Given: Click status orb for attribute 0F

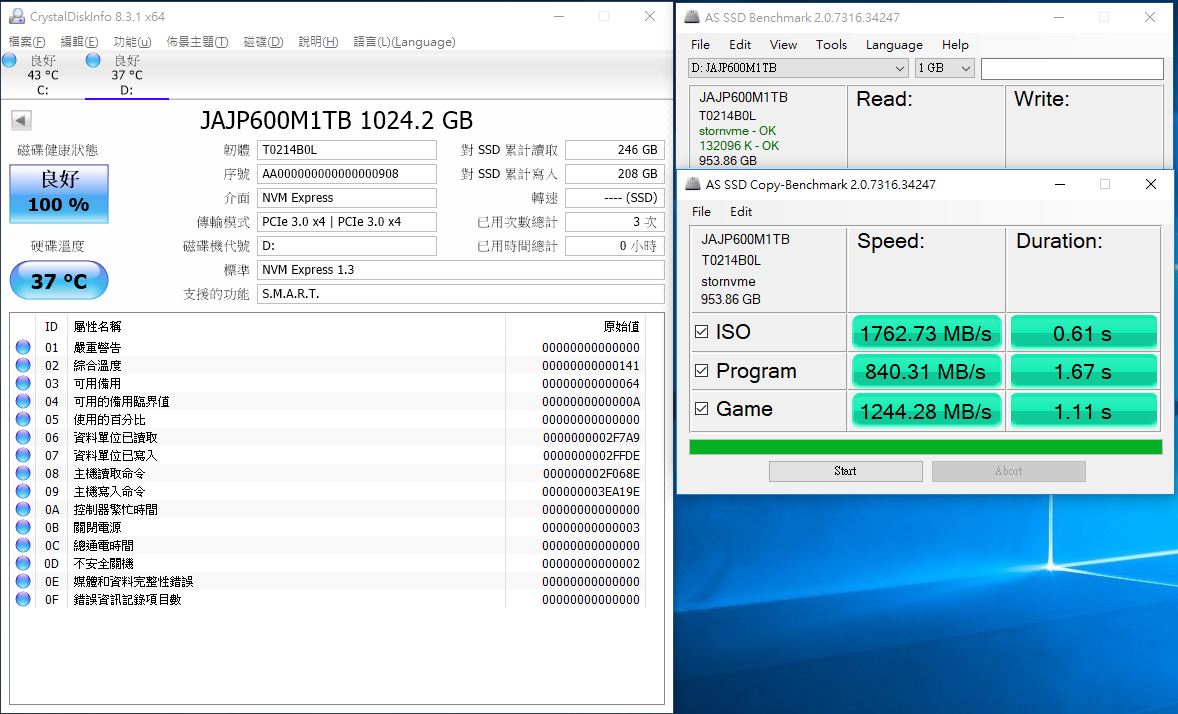Looking at the screenshot, I should point(23,600).
